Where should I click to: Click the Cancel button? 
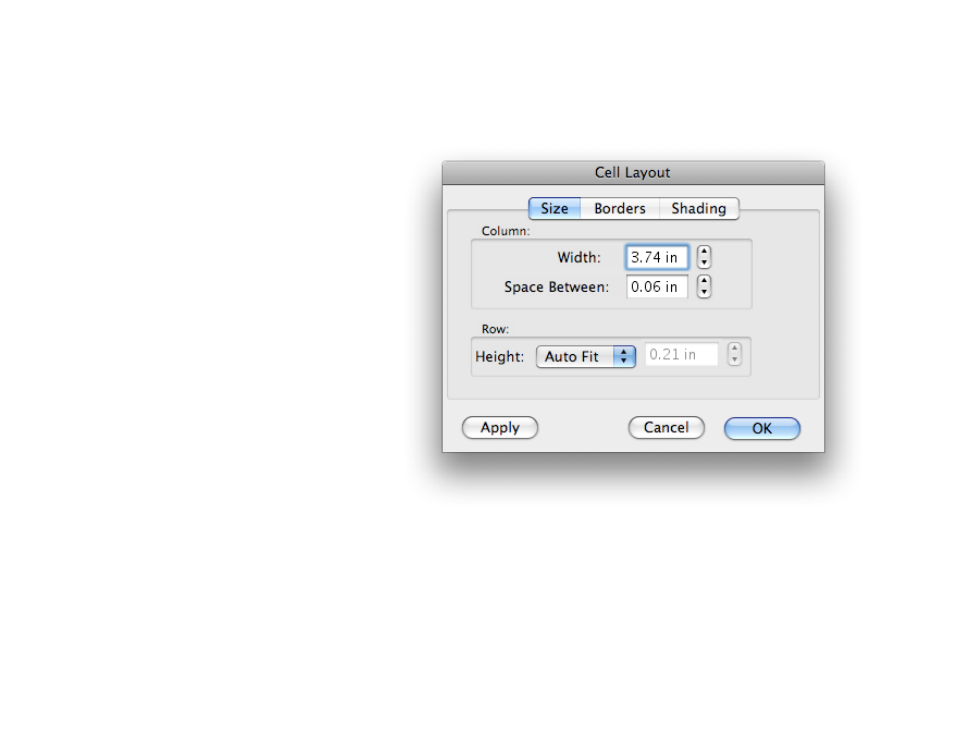pos(666,428)
